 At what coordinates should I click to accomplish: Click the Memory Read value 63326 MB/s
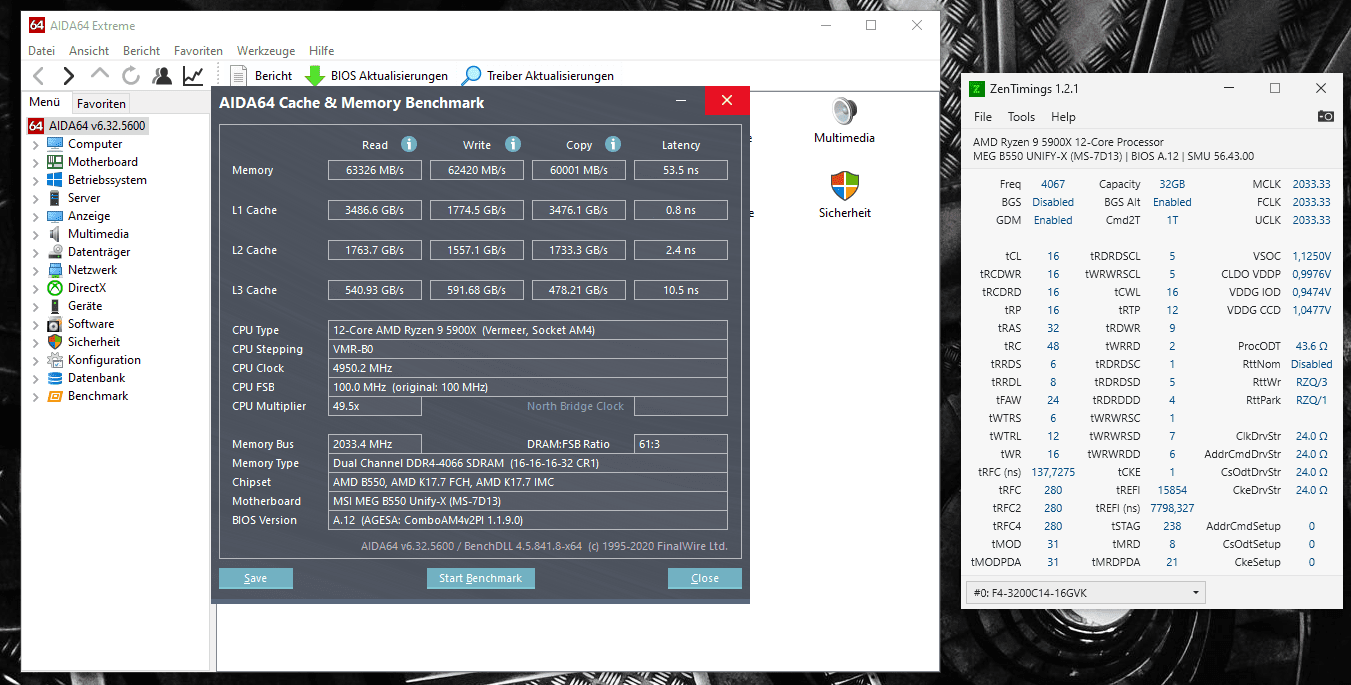[x=375, y=170]
